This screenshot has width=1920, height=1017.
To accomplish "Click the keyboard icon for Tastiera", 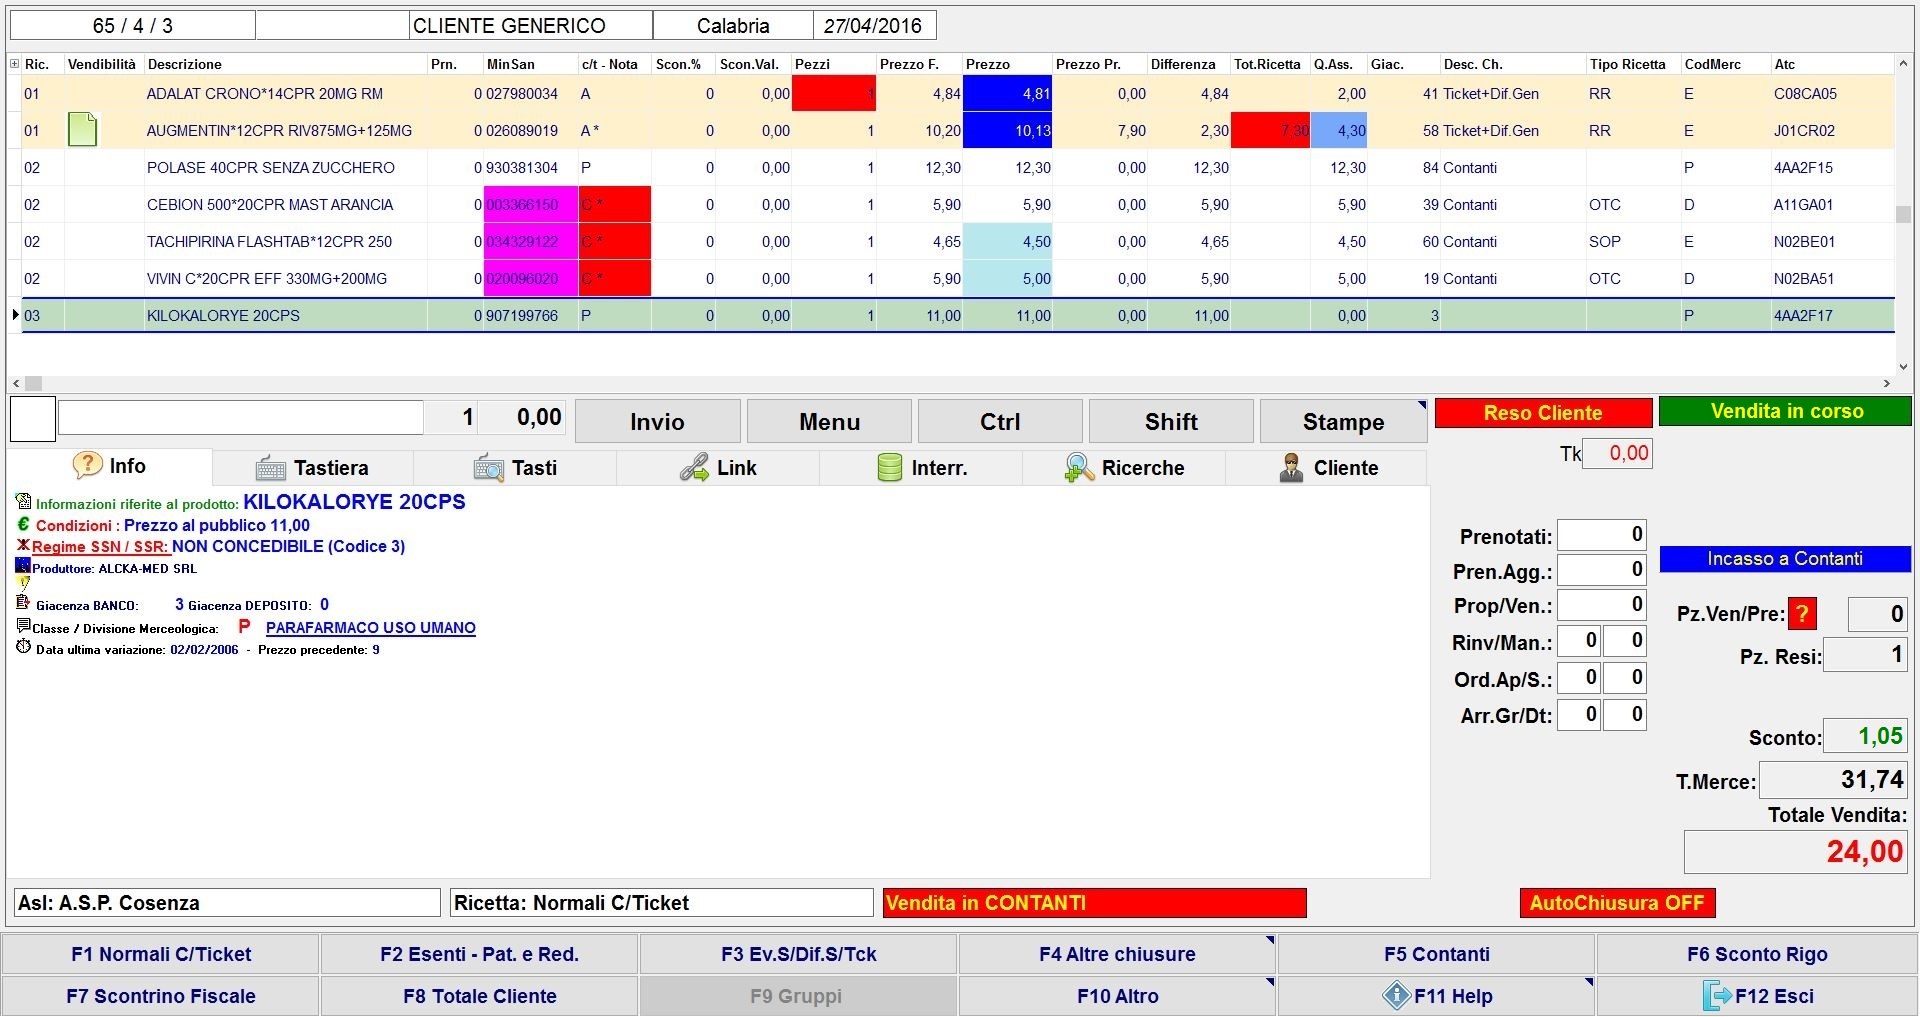I will (x=271, y=468).
